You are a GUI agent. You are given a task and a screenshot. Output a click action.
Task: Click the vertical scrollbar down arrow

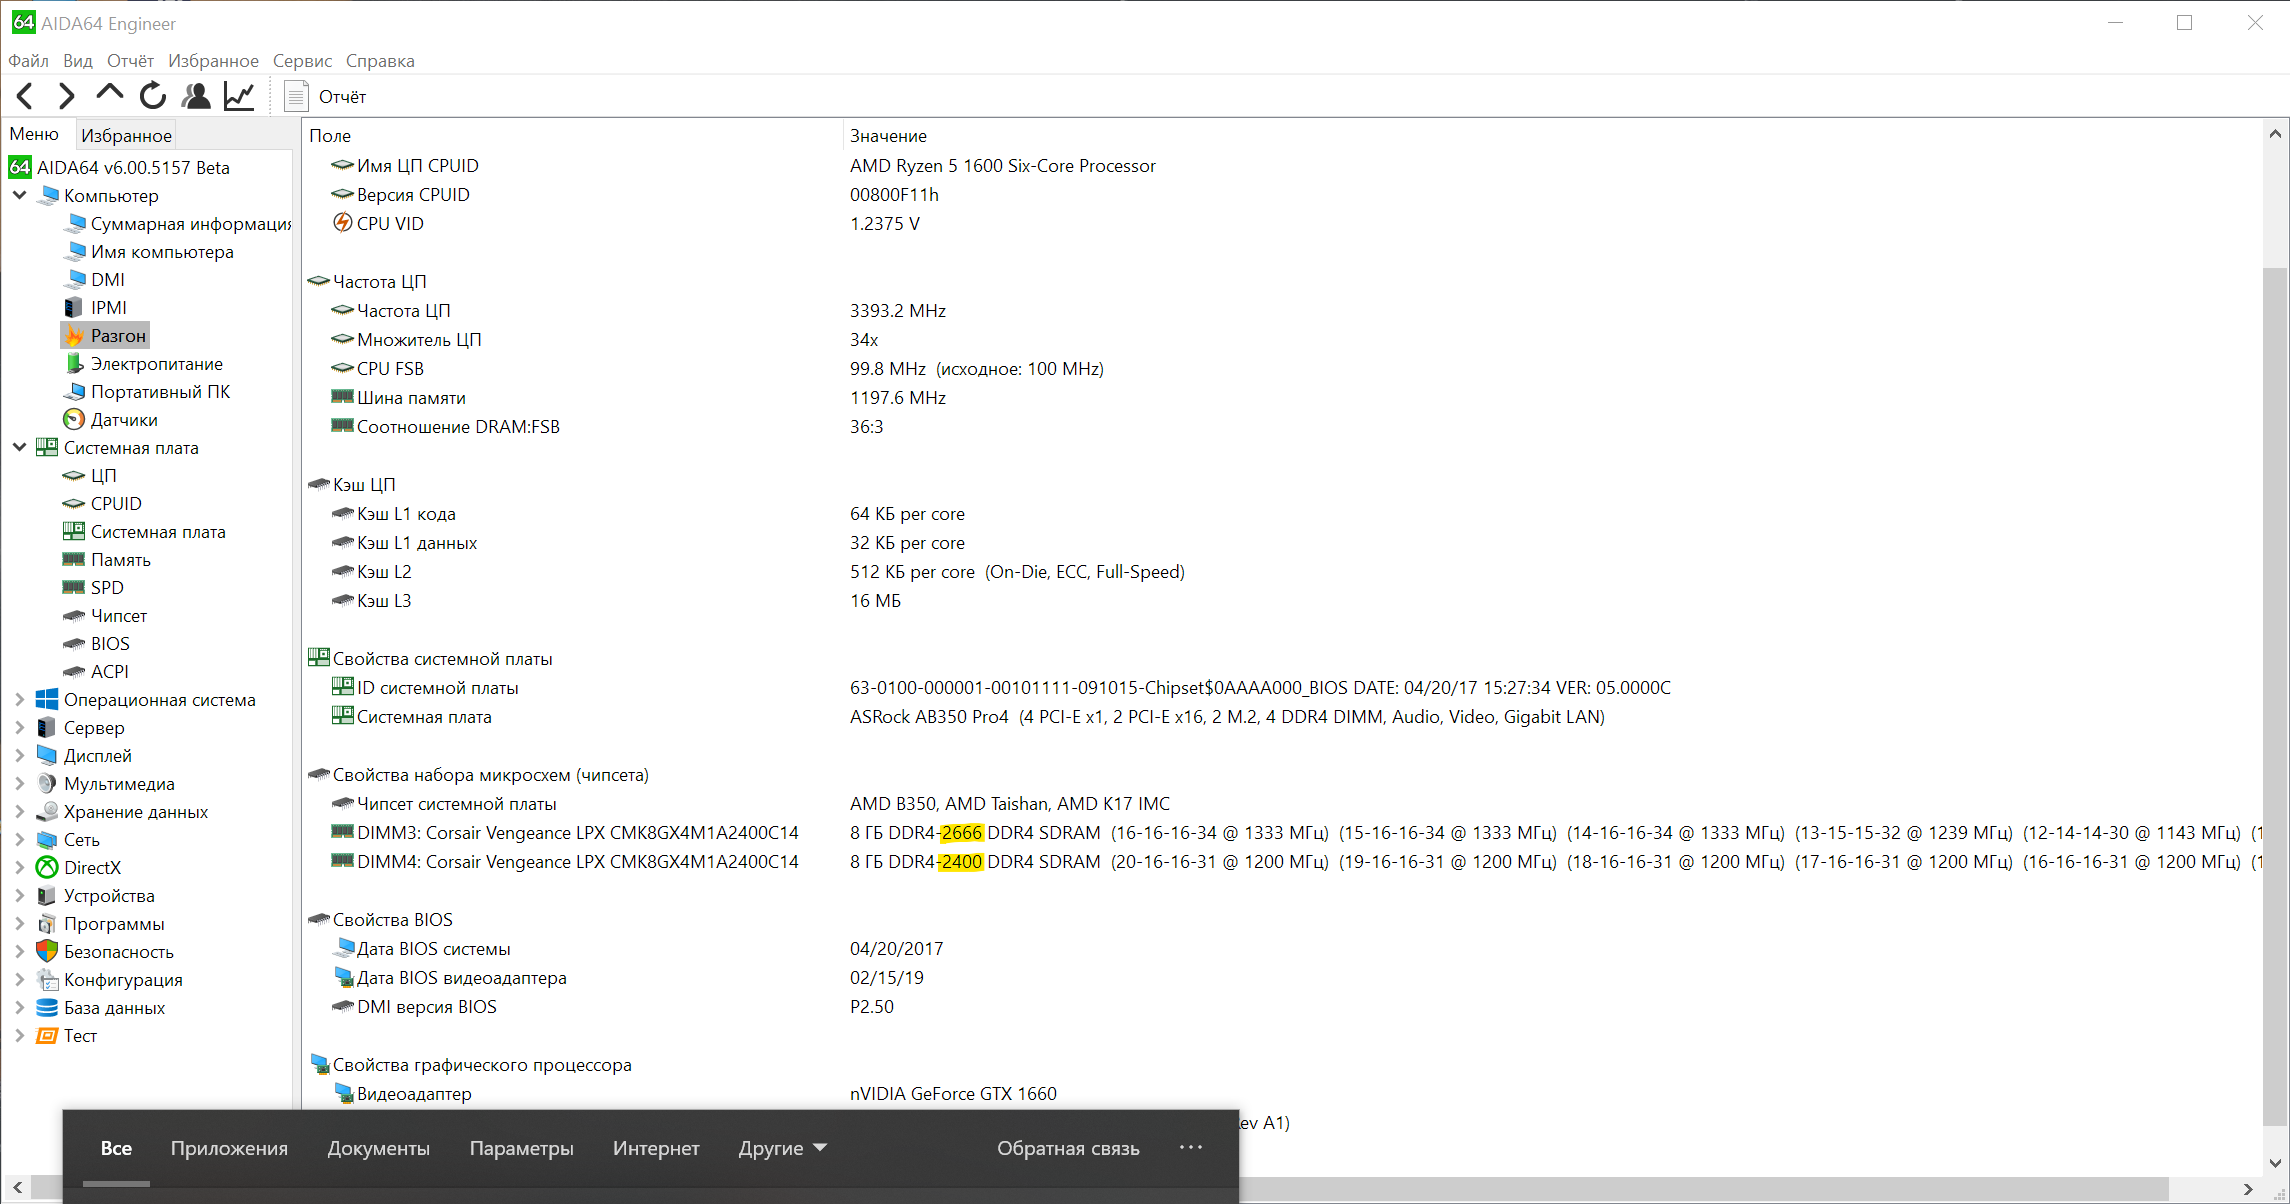click(x=2275, y=1162)
